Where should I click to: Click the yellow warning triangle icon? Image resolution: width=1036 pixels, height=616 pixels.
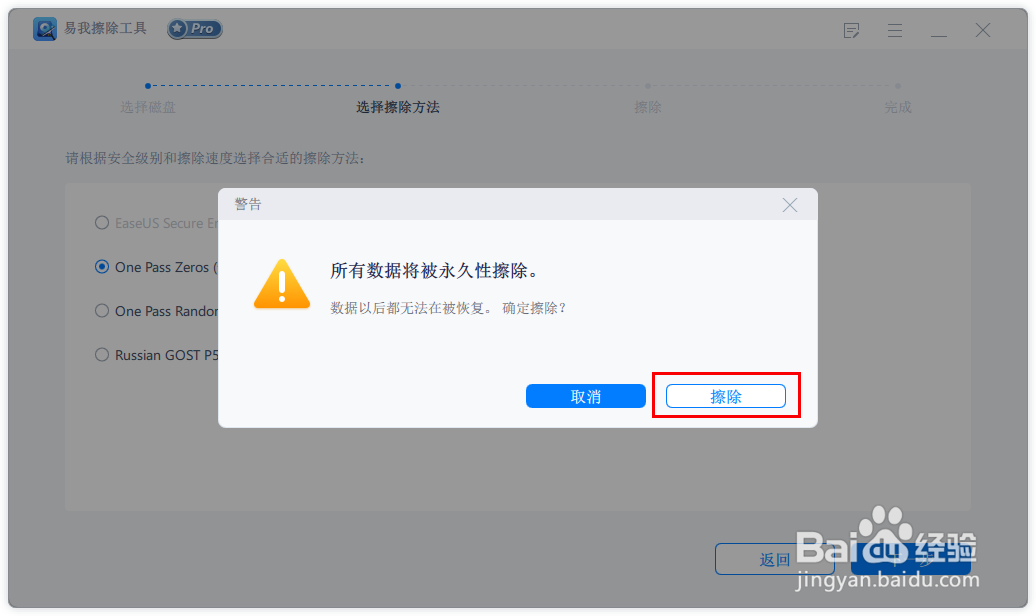click(x=282, y=284)
